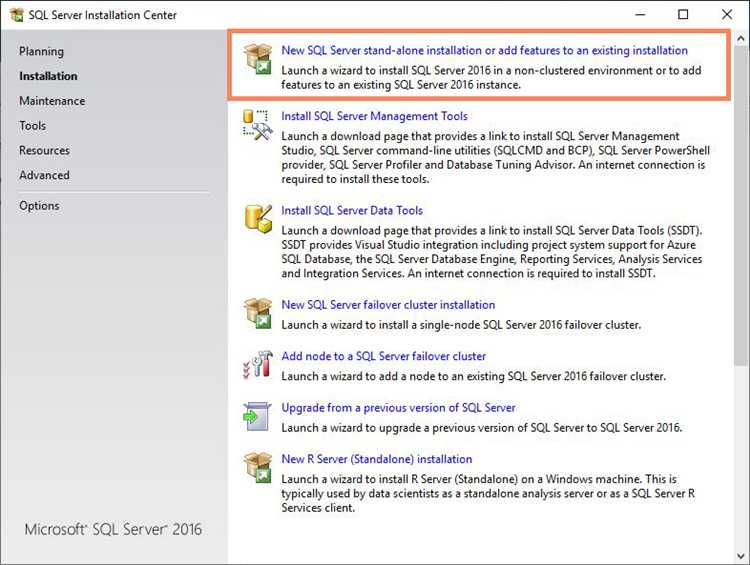Screen dimensions: 750x565
Task: Click the scrollbar down arrow
Action: click(741, 556)
